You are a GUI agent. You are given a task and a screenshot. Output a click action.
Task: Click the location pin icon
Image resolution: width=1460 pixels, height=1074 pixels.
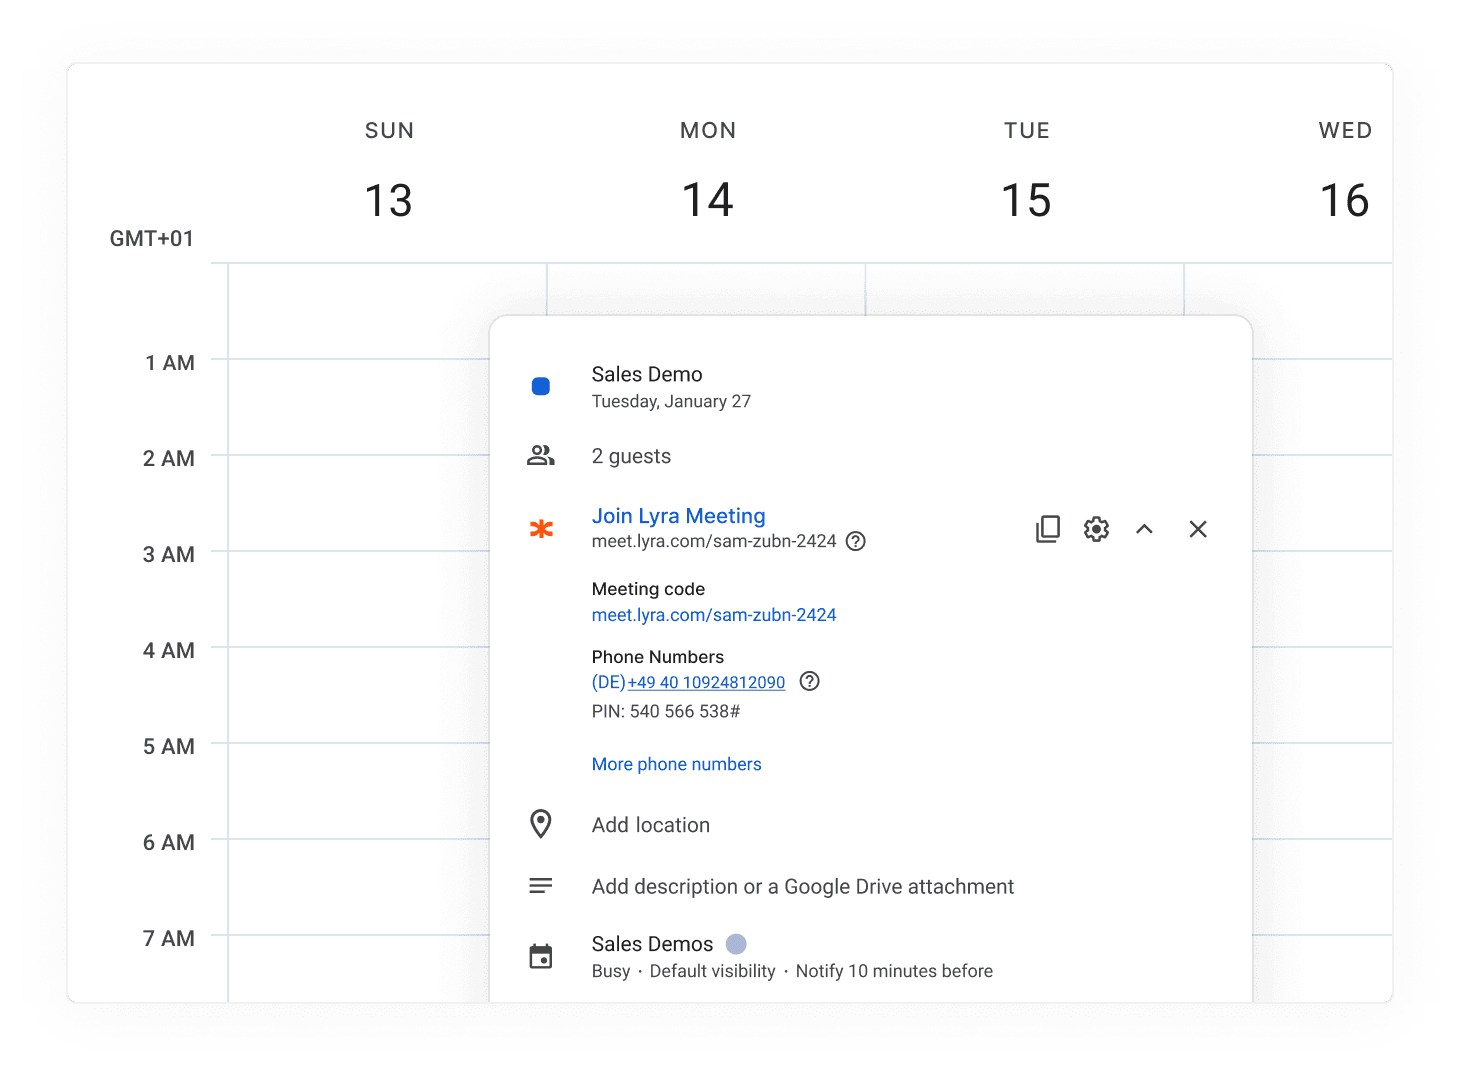pyautogui.click(x=541, y=824)
